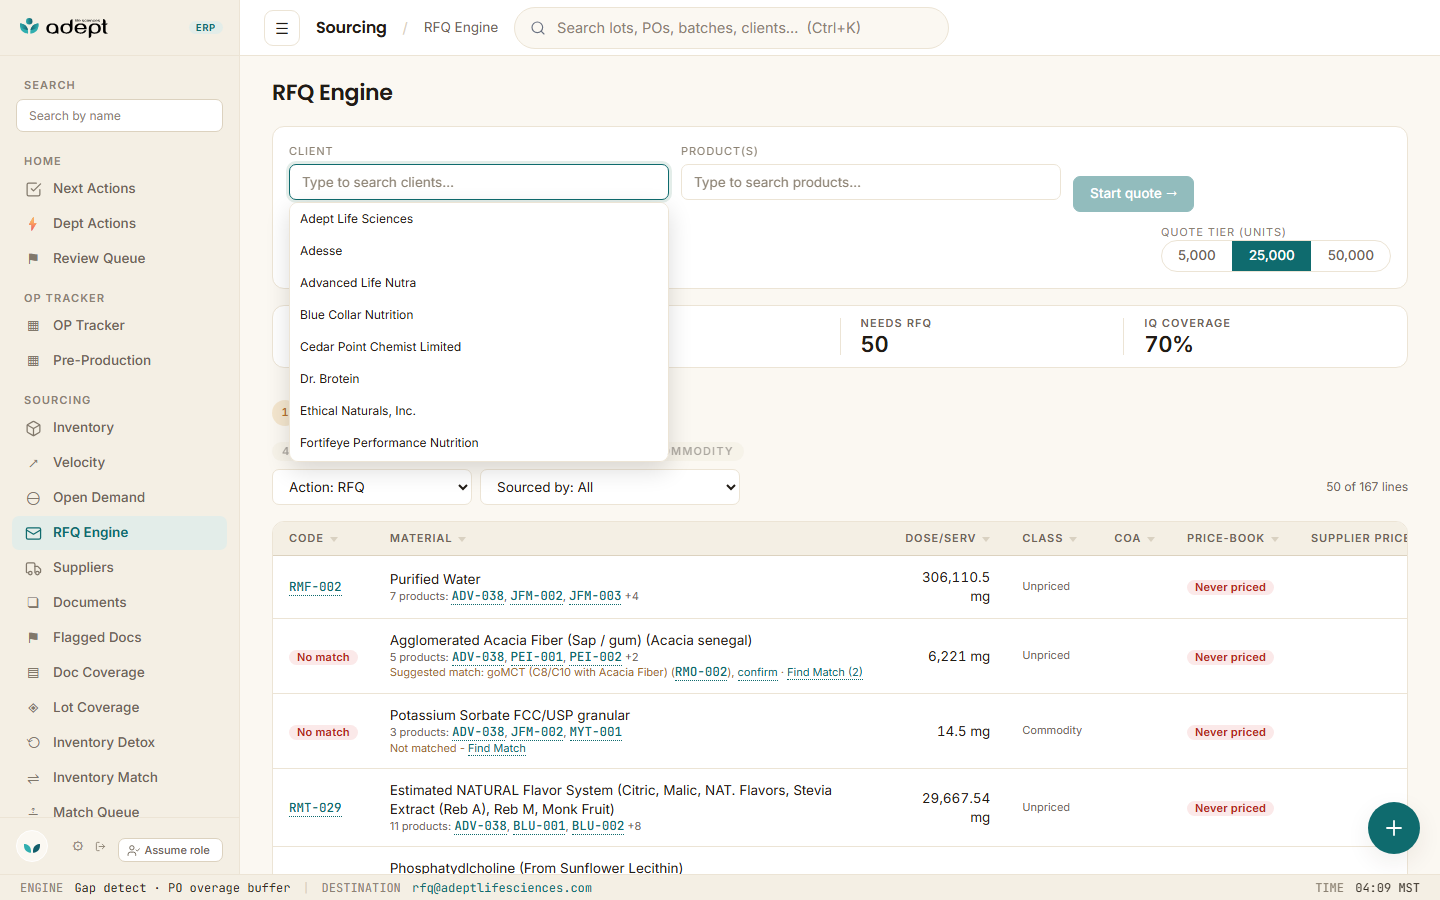Sort by the CLASS column header
Image resolution: width=1440 pixels, height=900 pixels.
click(x=1049, y=538)
